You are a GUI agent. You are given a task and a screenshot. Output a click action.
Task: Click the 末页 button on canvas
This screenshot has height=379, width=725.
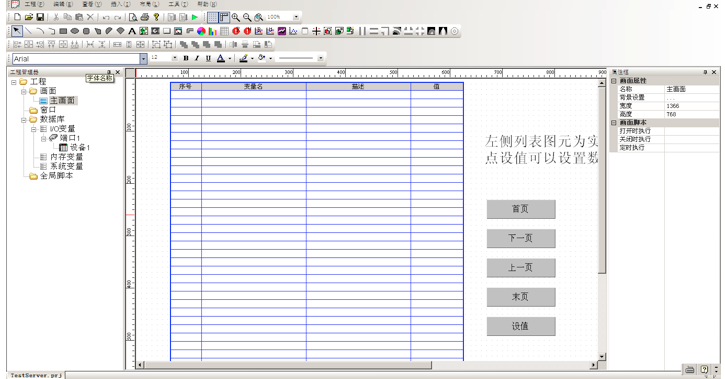point(521,297)
